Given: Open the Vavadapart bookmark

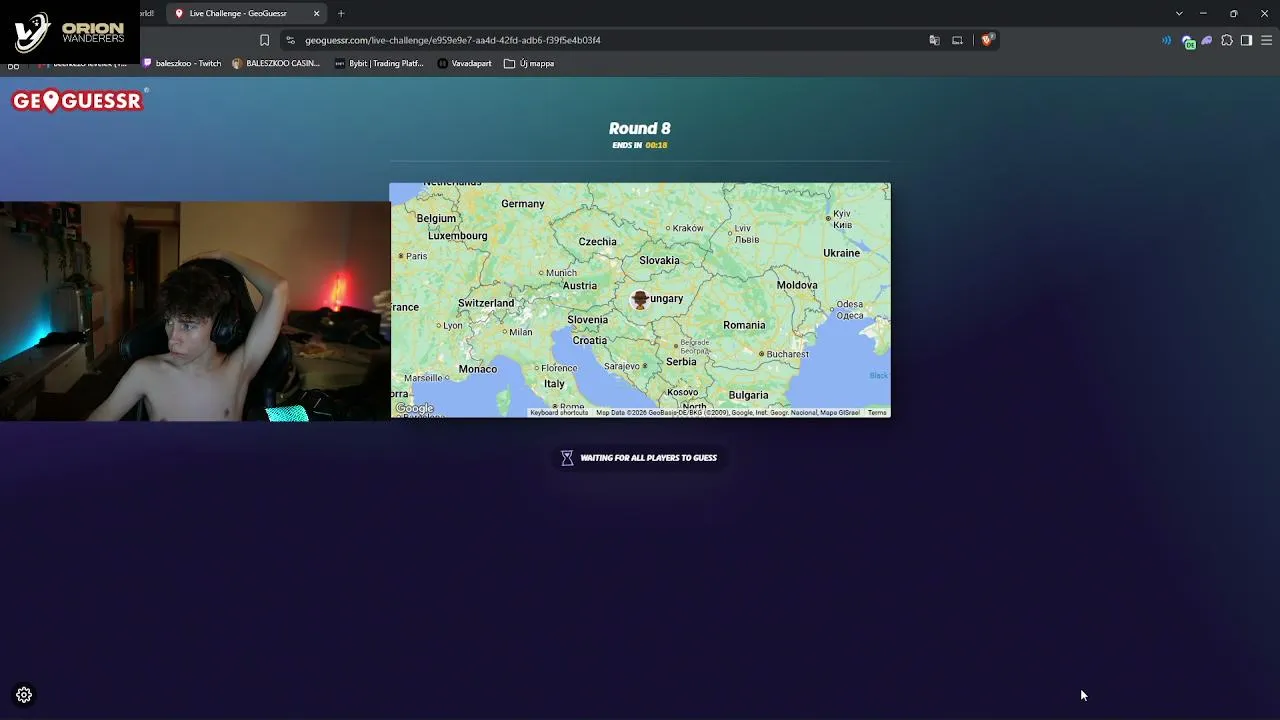Looking at the screenshot, I should click(464, 63).
